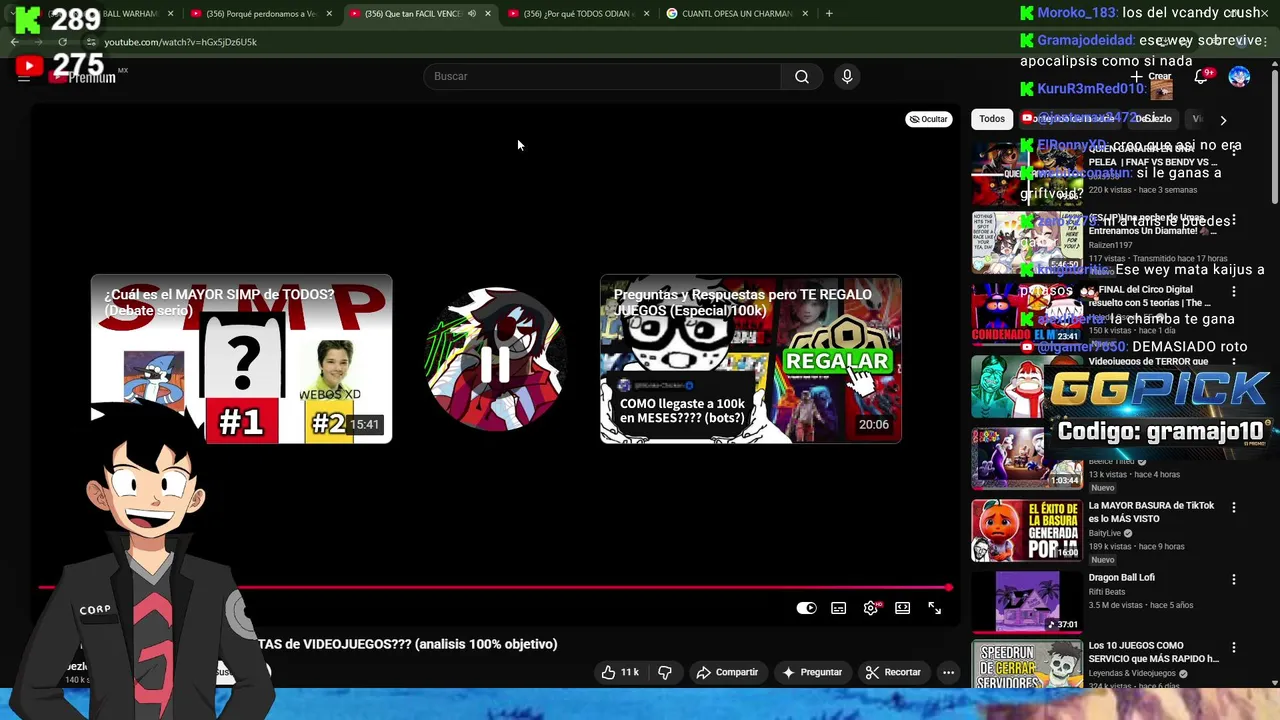
Task: Dislike the video with thumbs down
Action: click(x=664, y=672)
